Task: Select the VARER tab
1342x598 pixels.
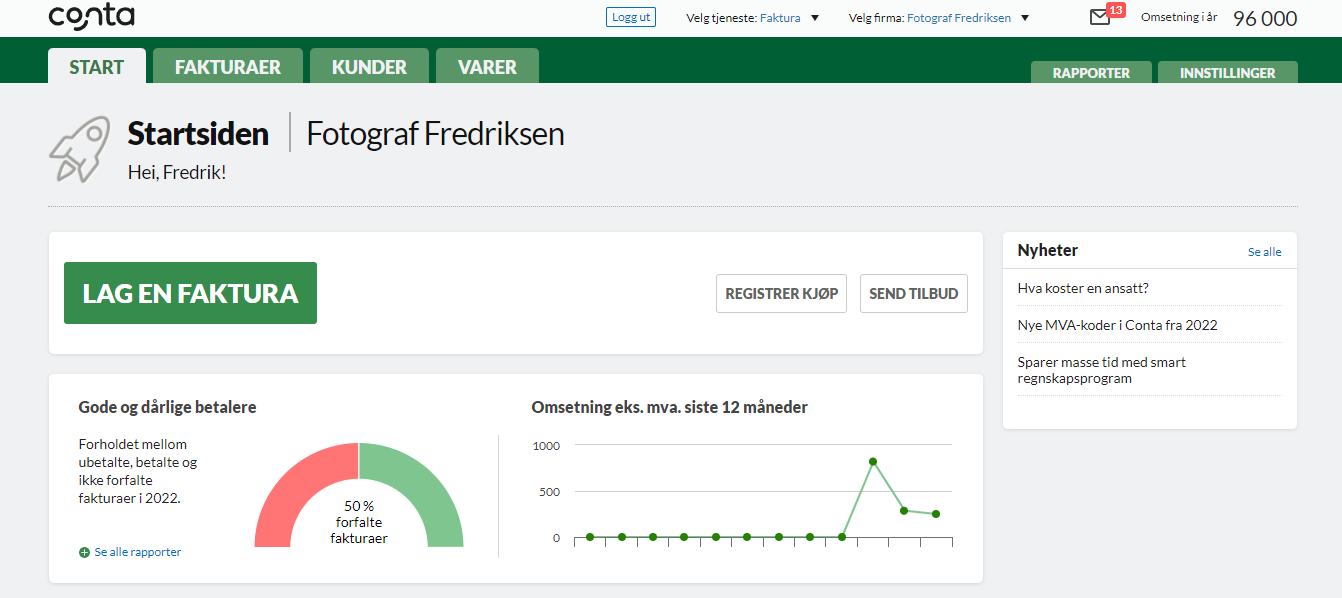Action: [x=487, y=65]
